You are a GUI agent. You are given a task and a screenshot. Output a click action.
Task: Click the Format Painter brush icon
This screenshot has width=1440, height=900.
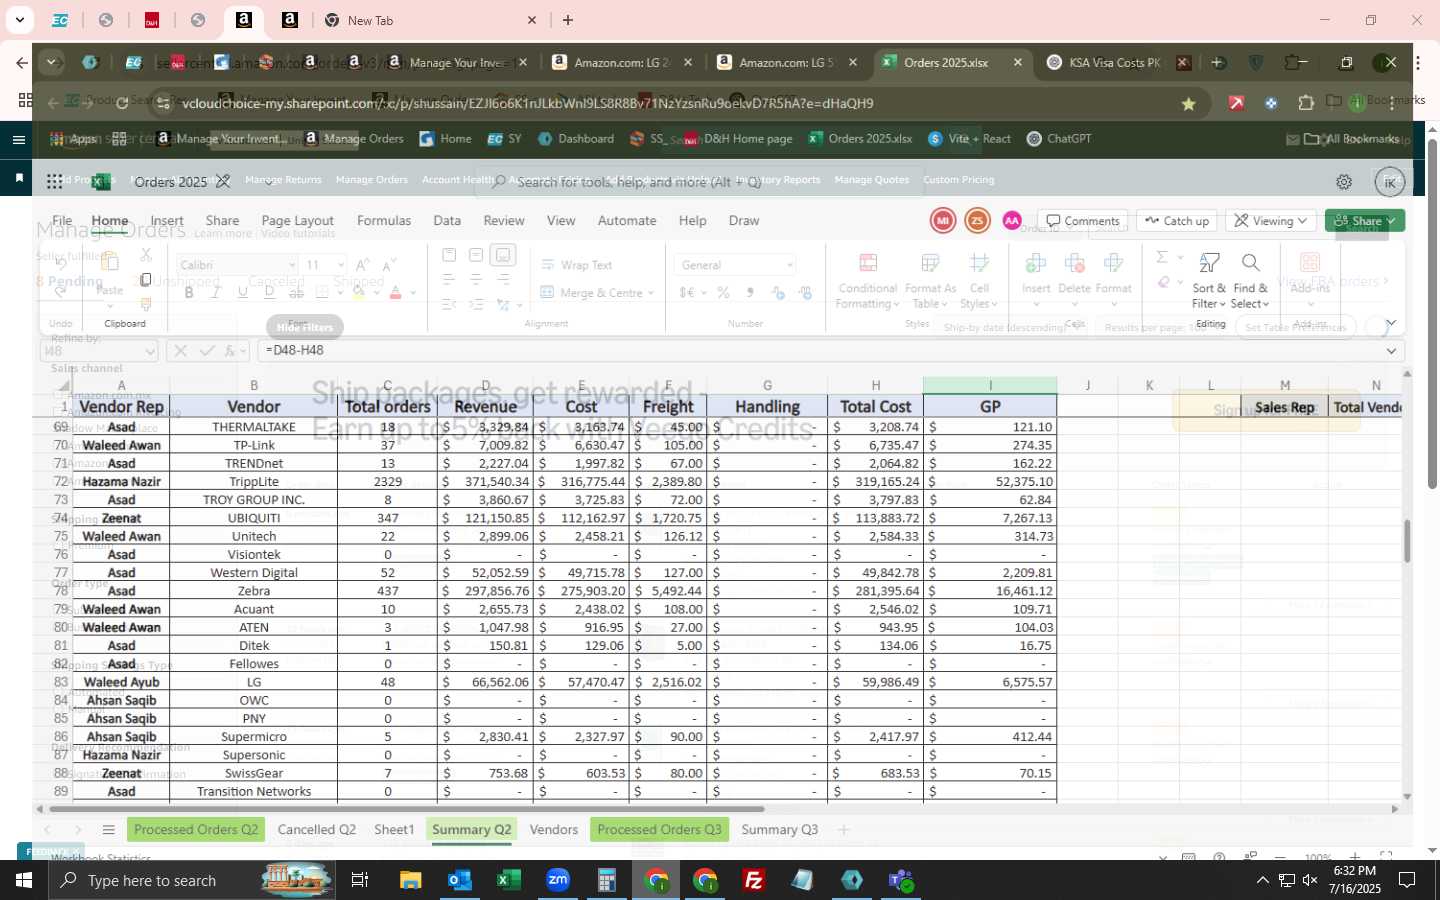pyautogui.click(x=146, y=304)
